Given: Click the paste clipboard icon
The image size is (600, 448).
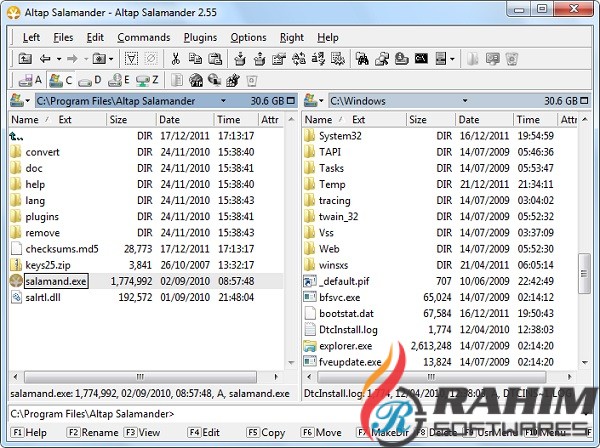Looking at the screenshot, I should tap(215, 59).
